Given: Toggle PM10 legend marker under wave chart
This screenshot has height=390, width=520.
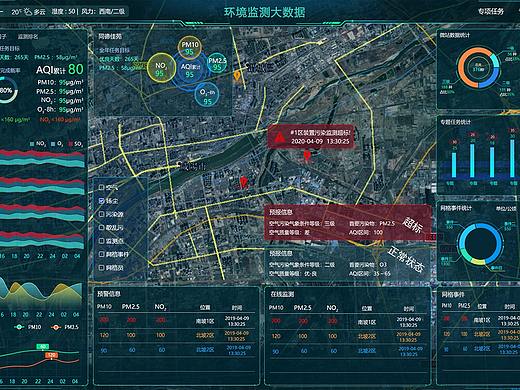Looking at the screenshot, I should click(20, 327).
